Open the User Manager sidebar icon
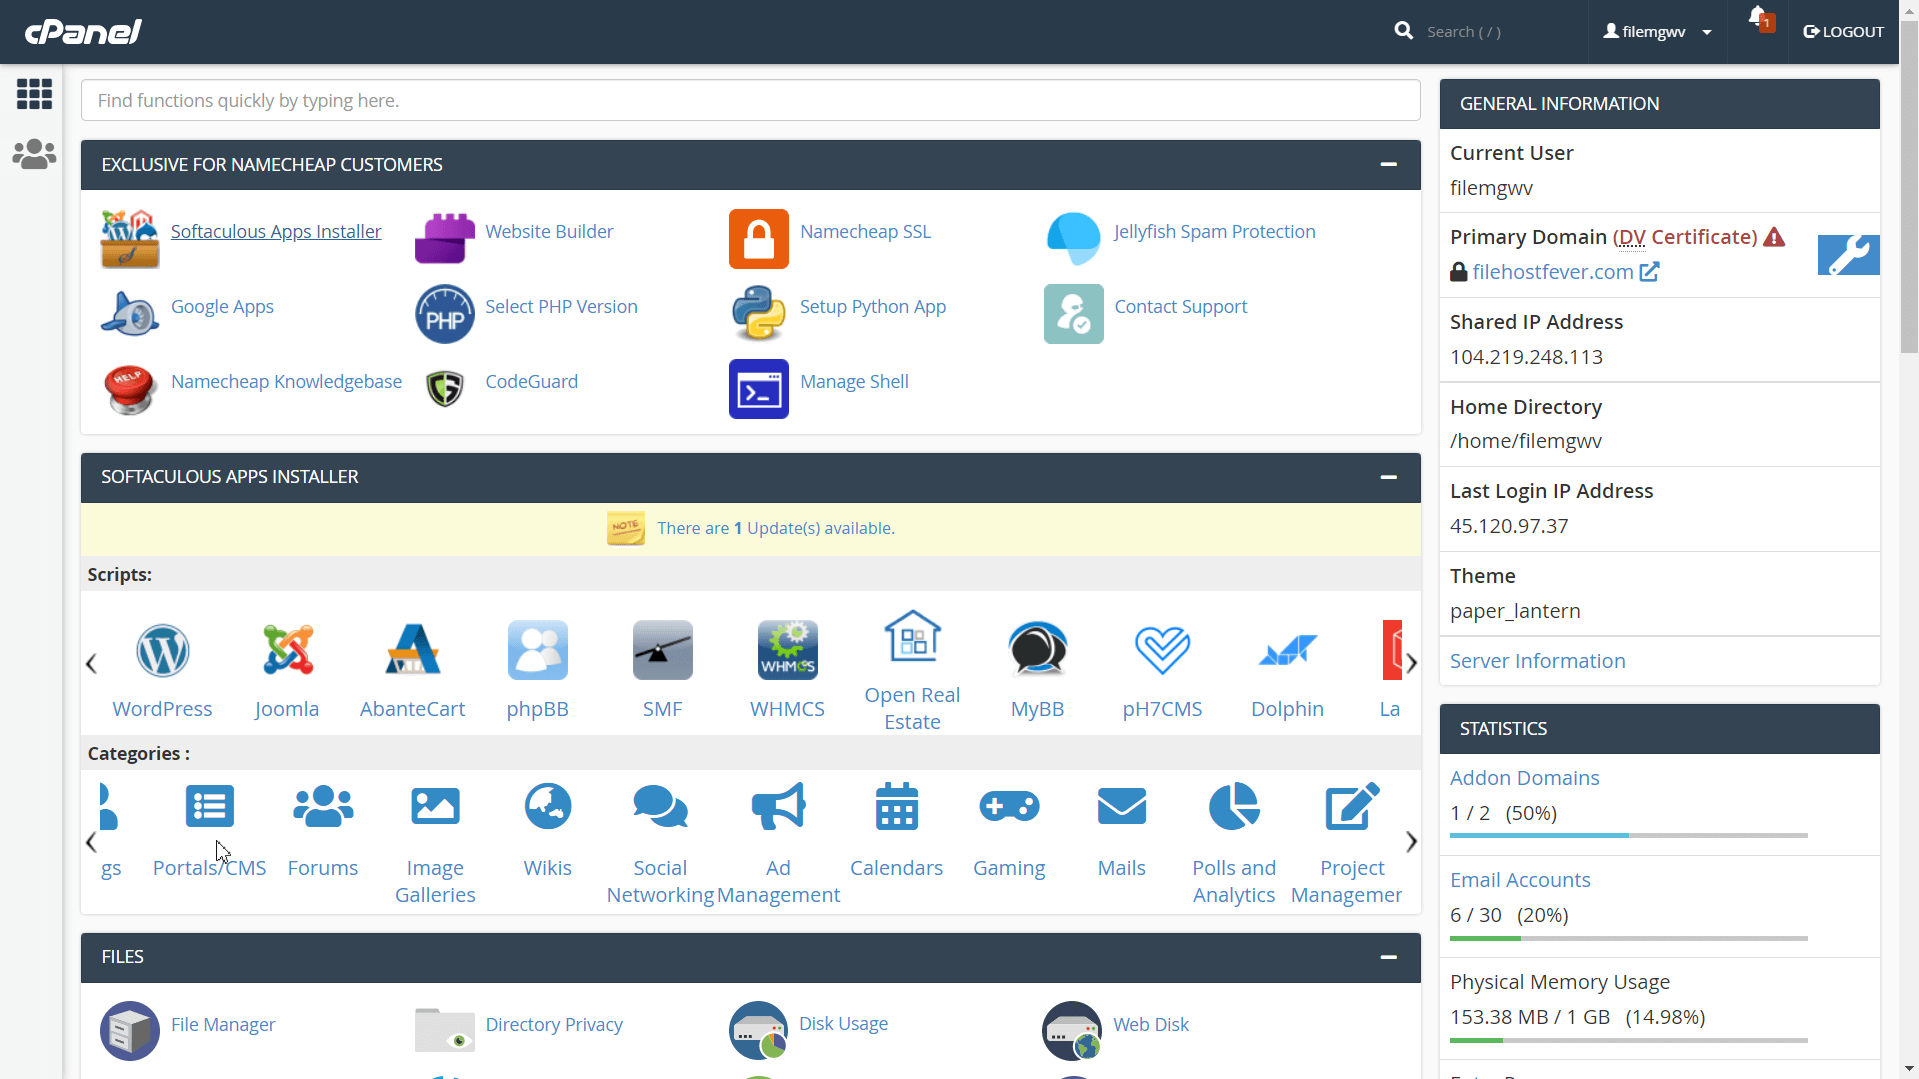The image size is (1919, 1079). [x=34, y=154]
